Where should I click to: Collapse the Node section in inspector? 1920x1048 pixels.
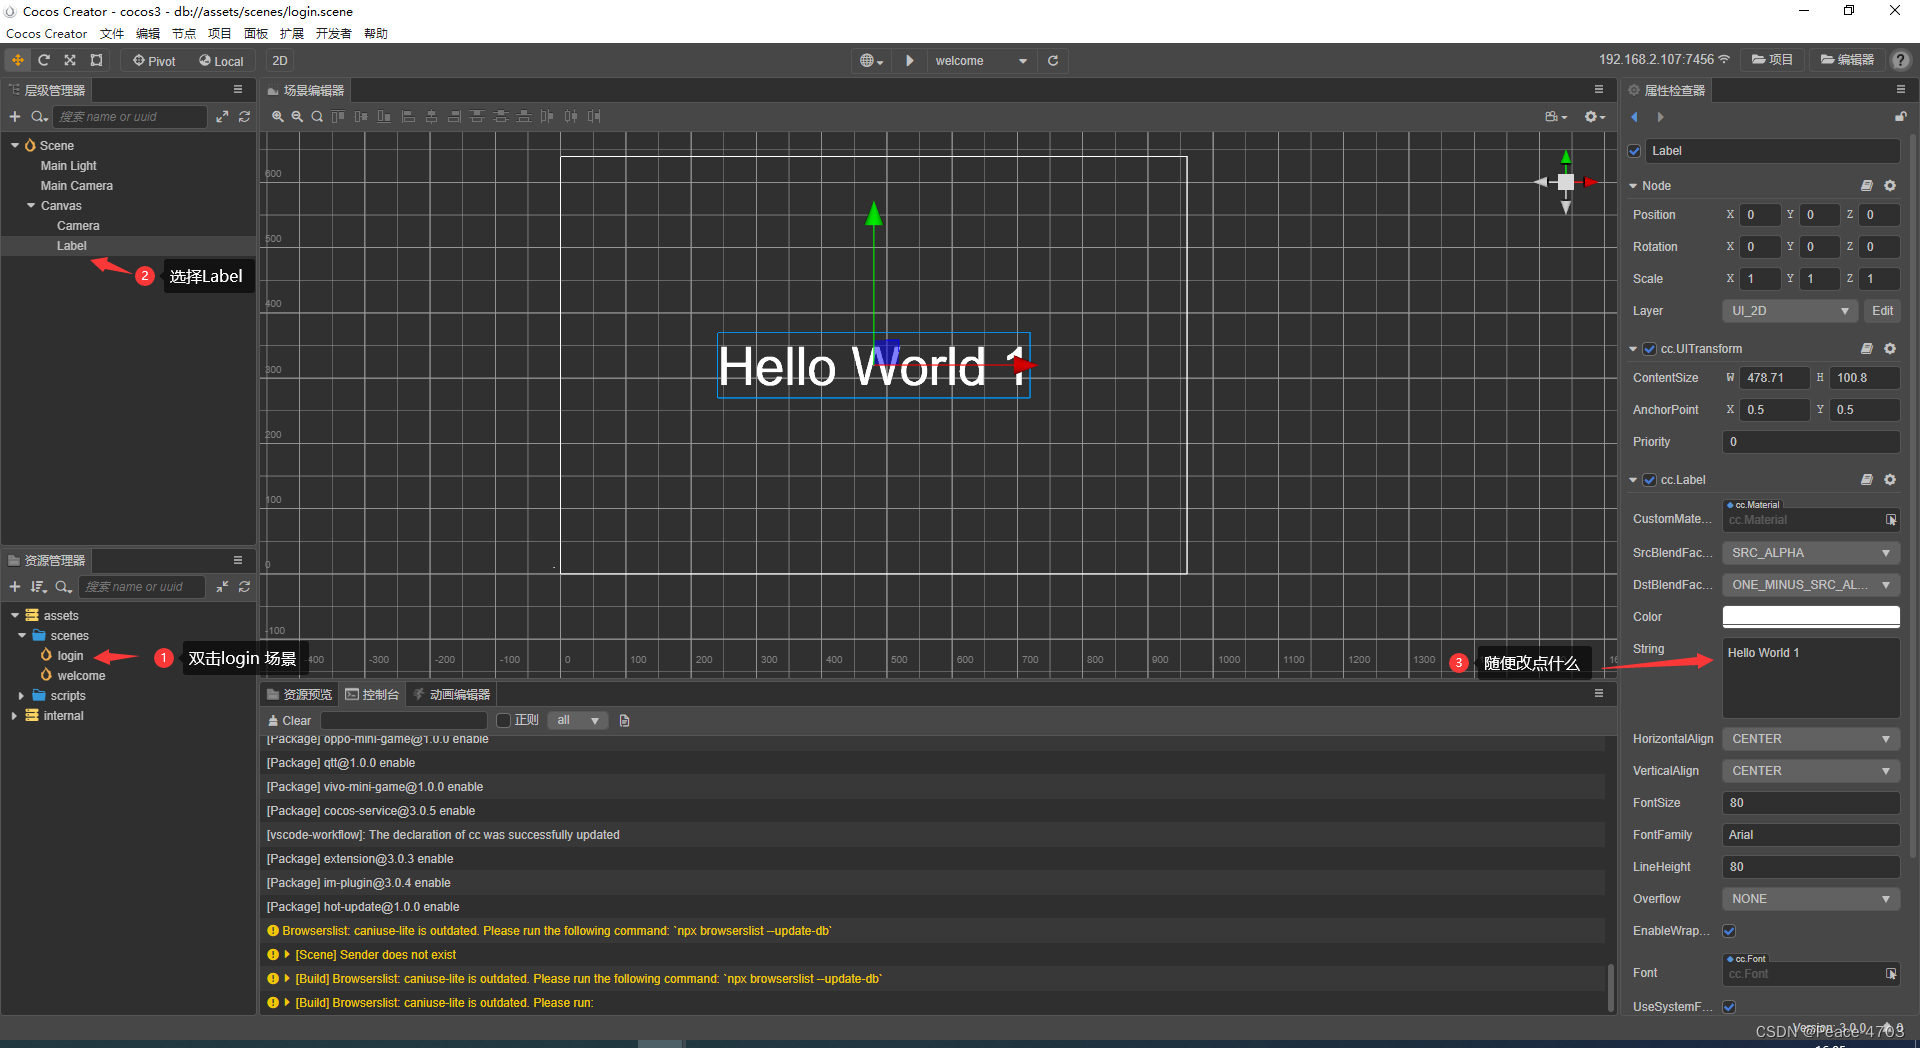tap(1633, 186)
